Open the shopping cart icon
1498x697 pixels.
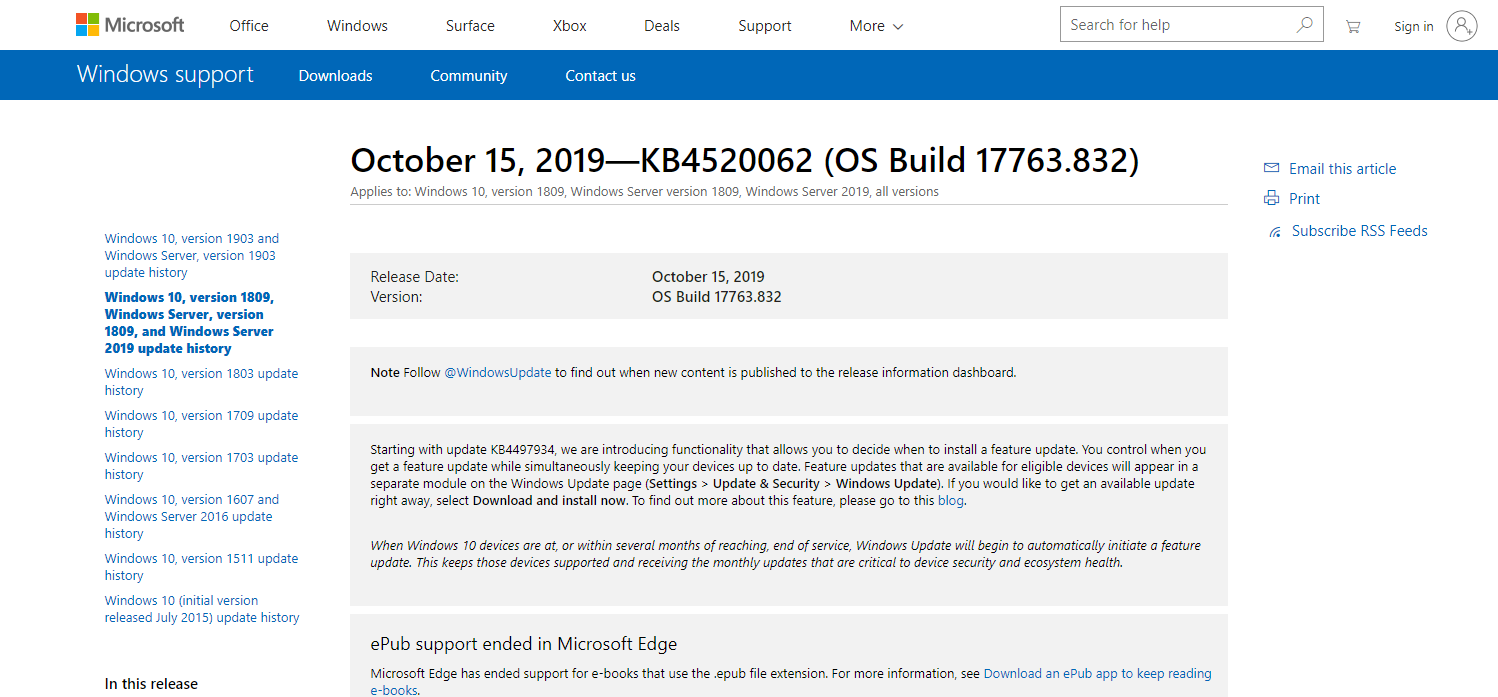[1352, 27]
